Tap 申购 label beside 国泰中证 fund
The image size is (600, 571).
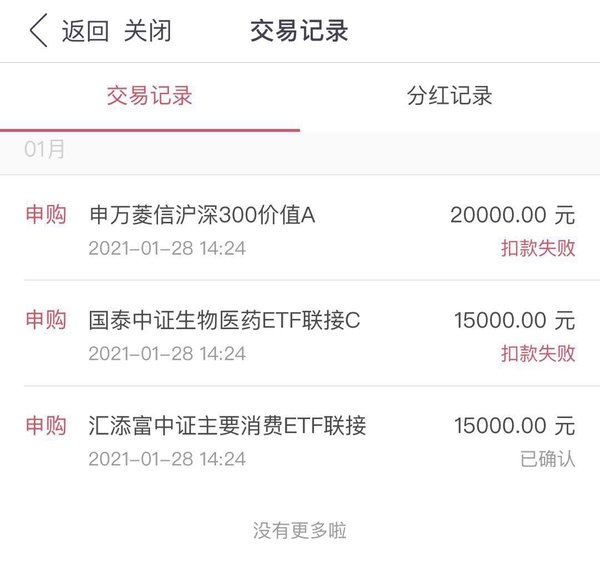(46, 319)
